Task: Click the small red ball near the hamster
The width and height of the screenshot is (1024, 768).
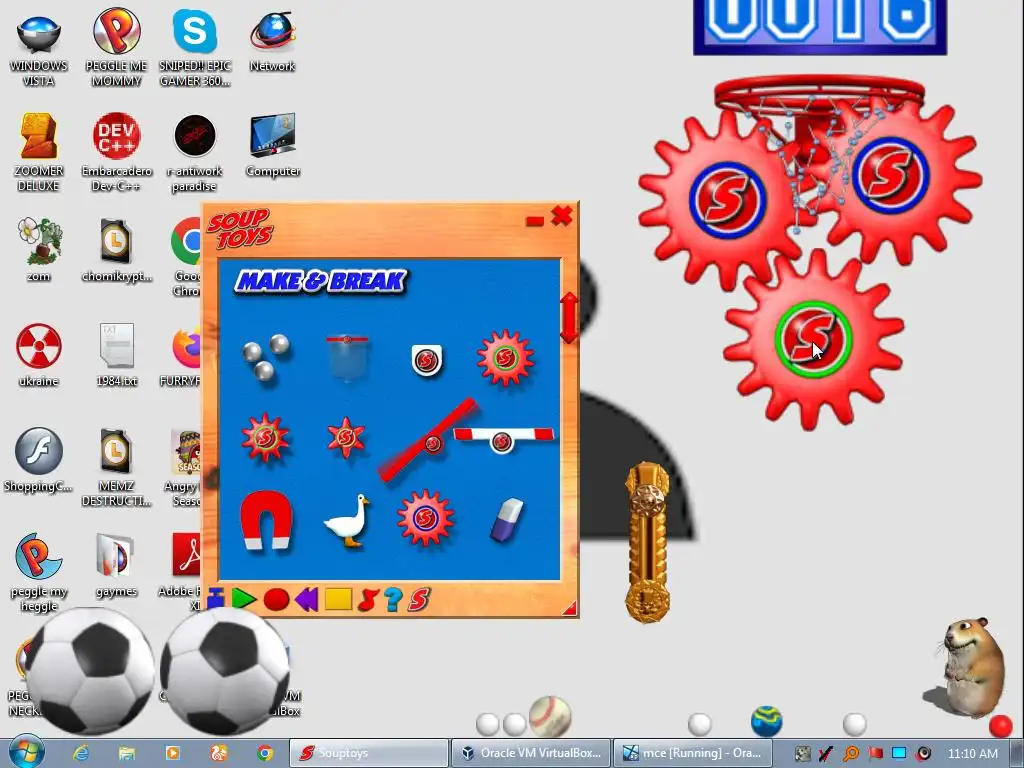Action: (x=1000, y=726)
